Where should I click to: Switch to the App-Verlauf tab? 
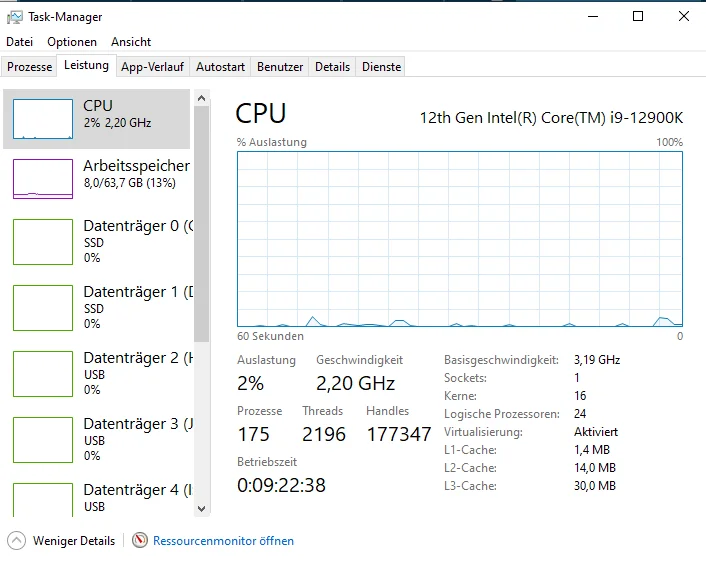[x=153, y=67]
